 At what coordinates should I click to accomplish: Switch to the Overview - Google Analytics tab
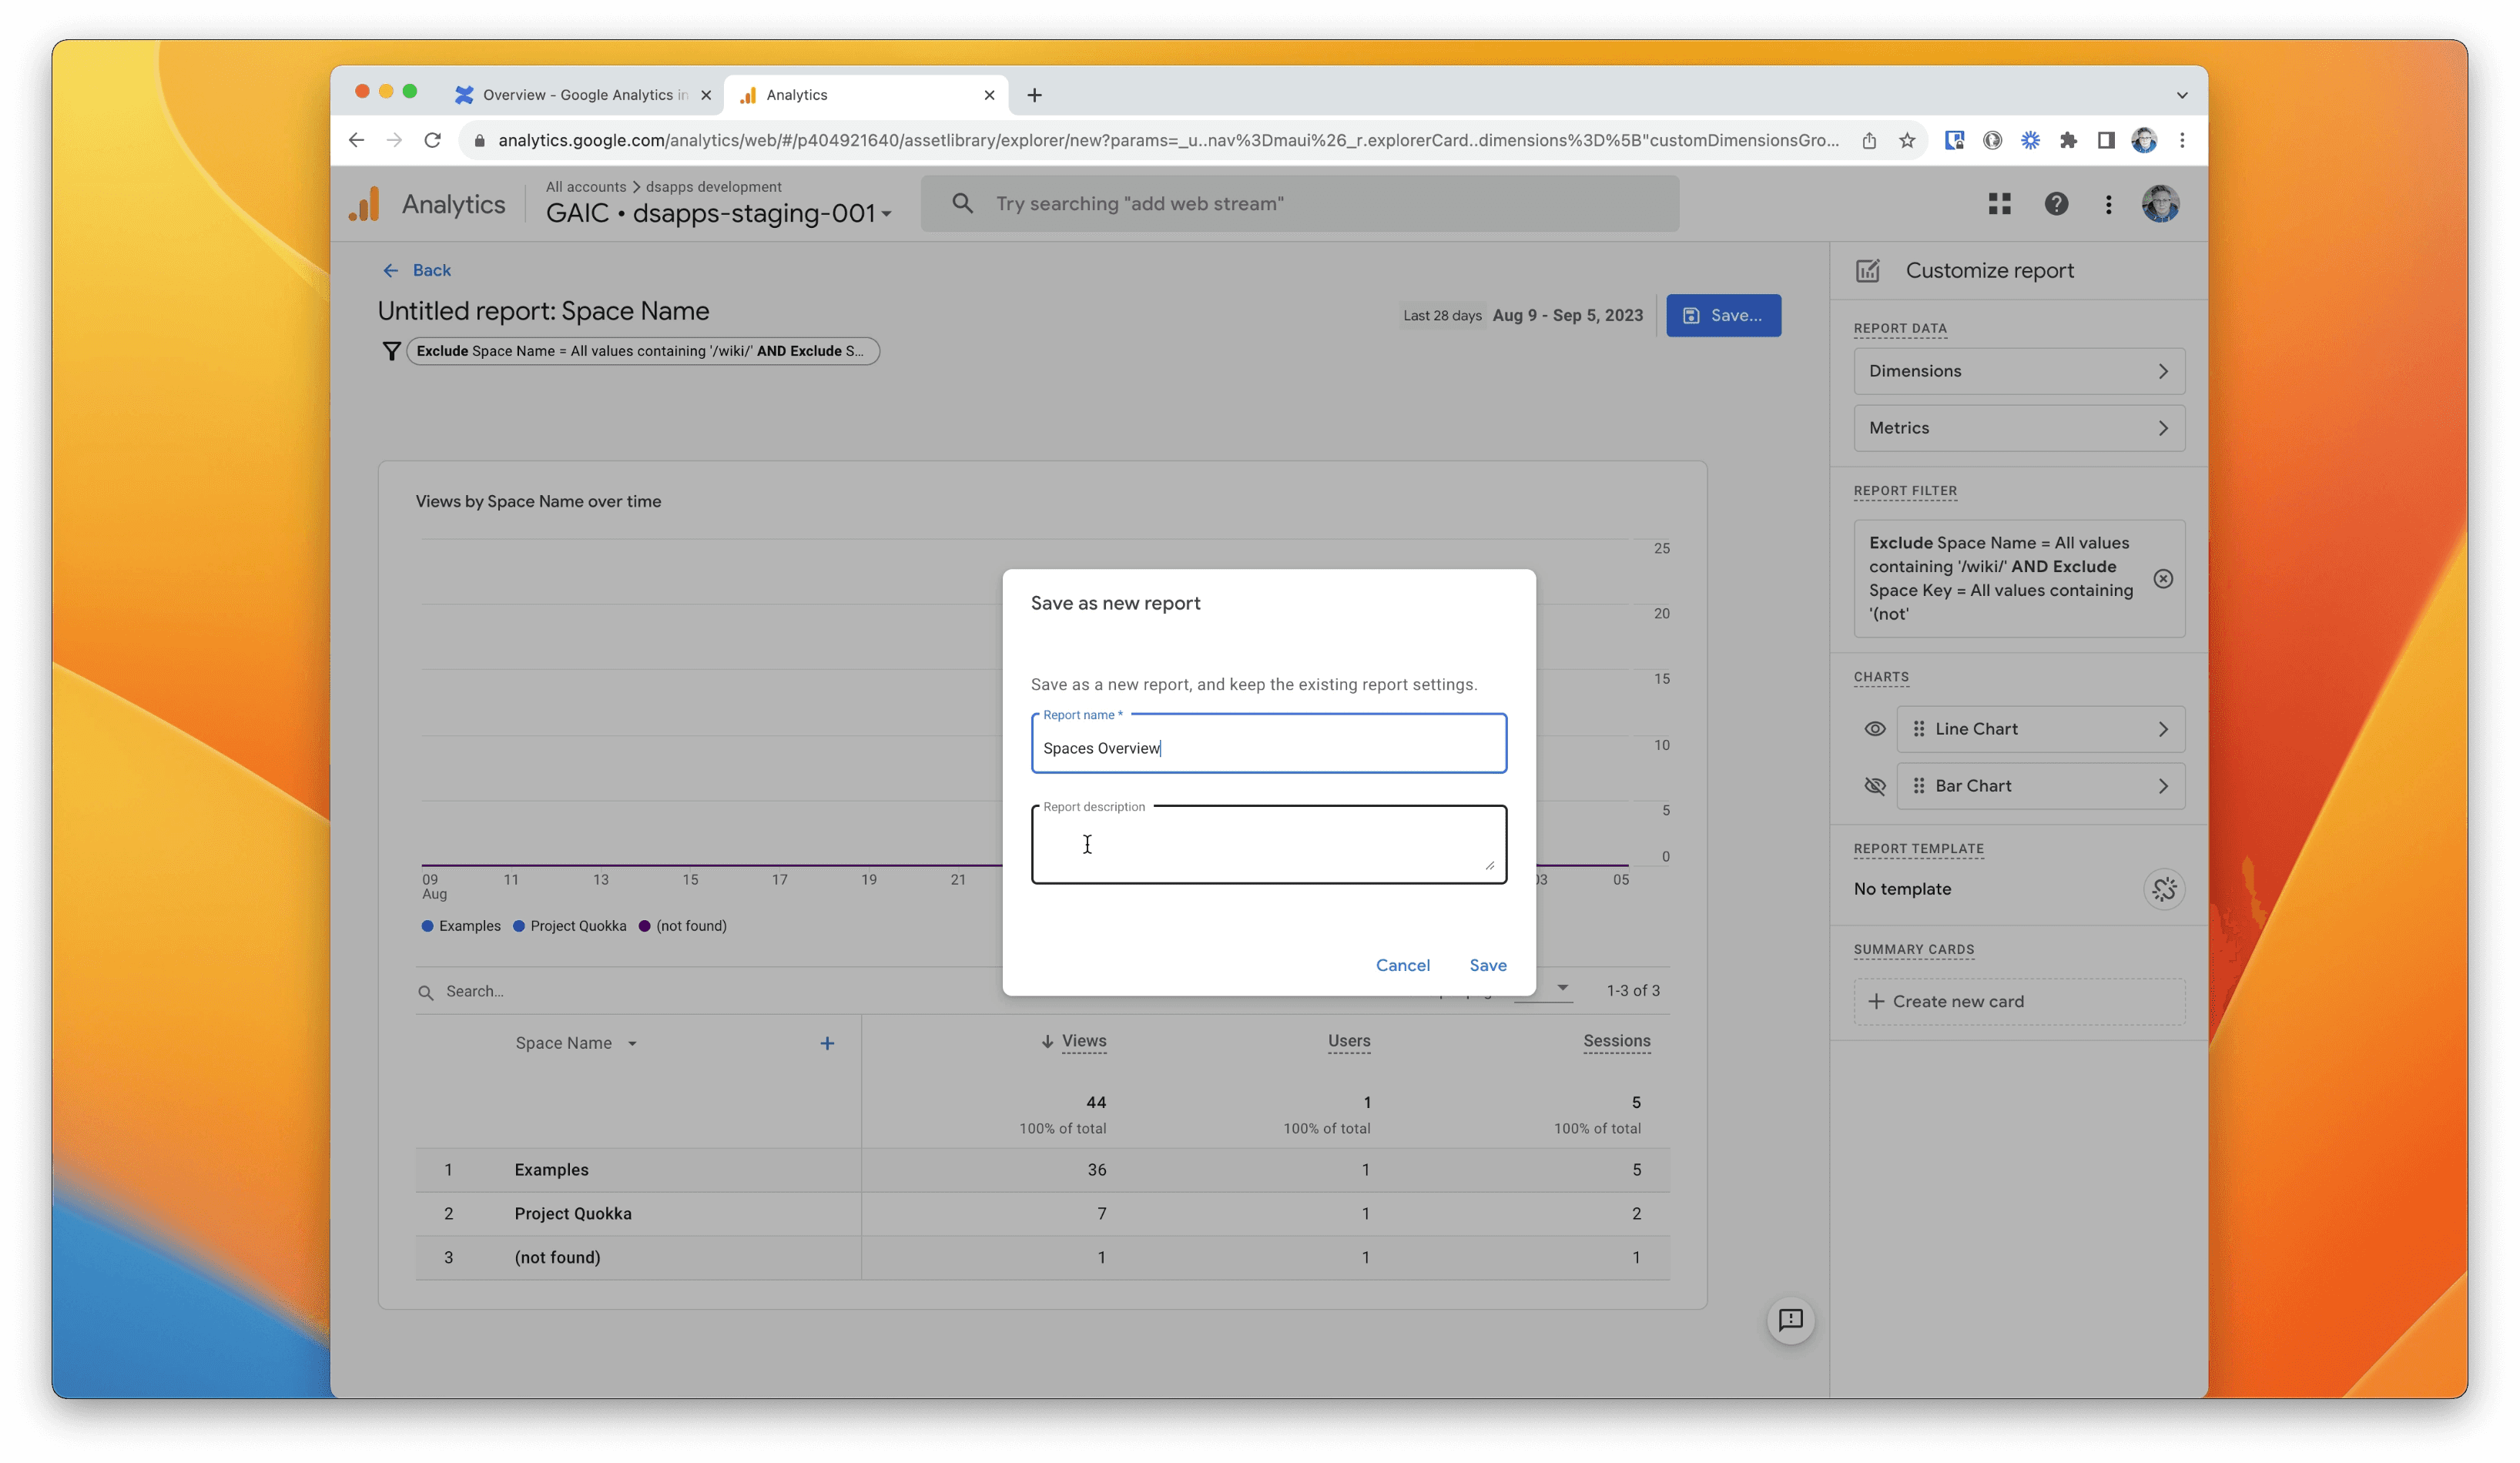[585, 95]
